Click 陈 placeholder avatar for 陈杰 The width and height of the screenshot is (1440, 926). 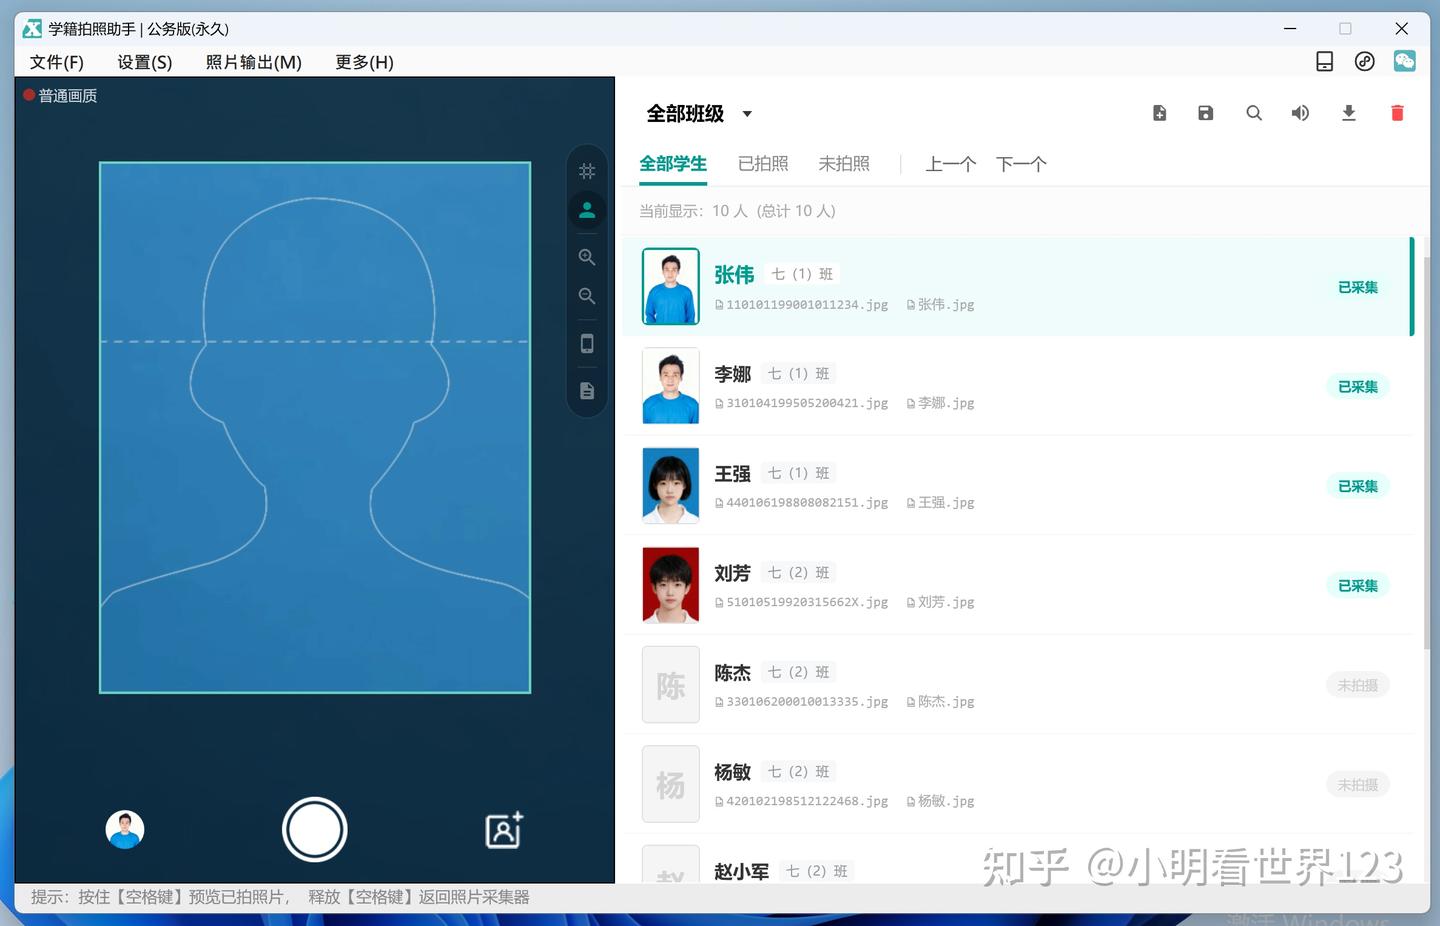pyautogui.click(x=671, y=685)
